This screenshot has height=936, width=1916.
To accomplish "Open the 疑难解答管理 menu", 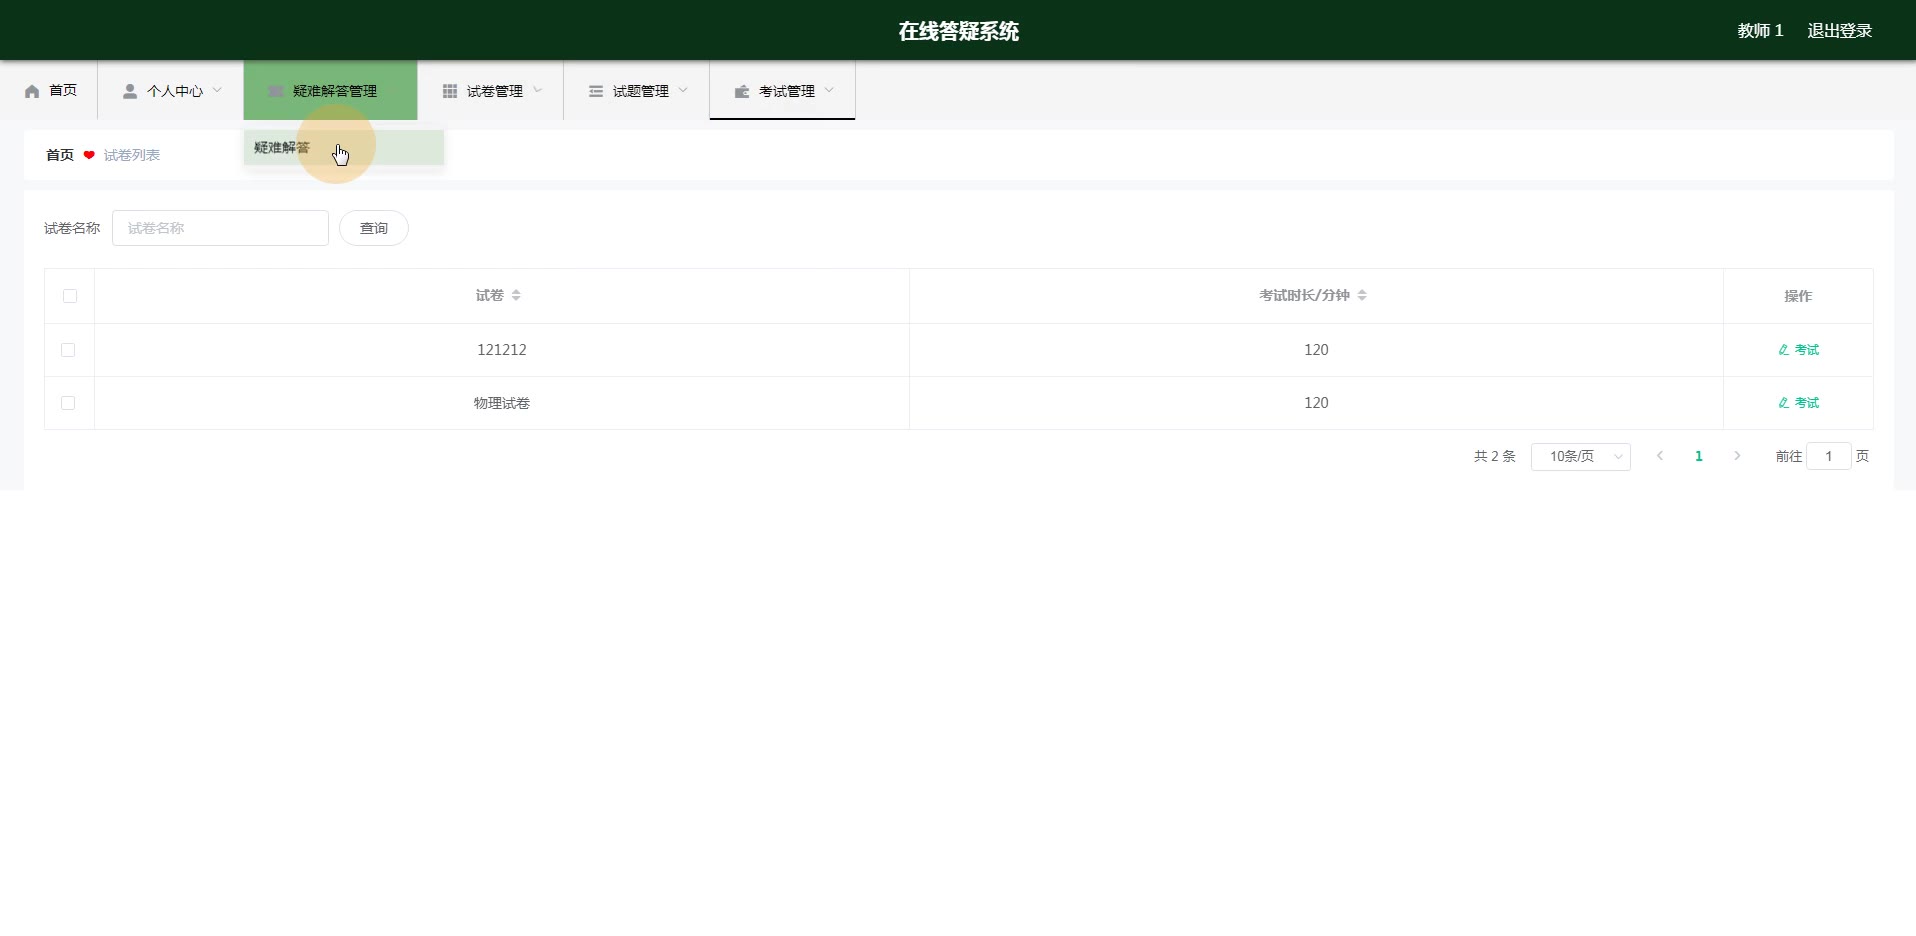I will click(331, 91).
